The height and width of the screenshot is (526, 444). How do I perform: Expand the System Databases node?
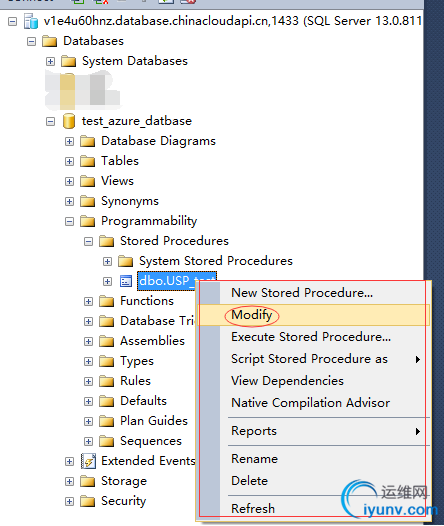click(x=50, y=61)
